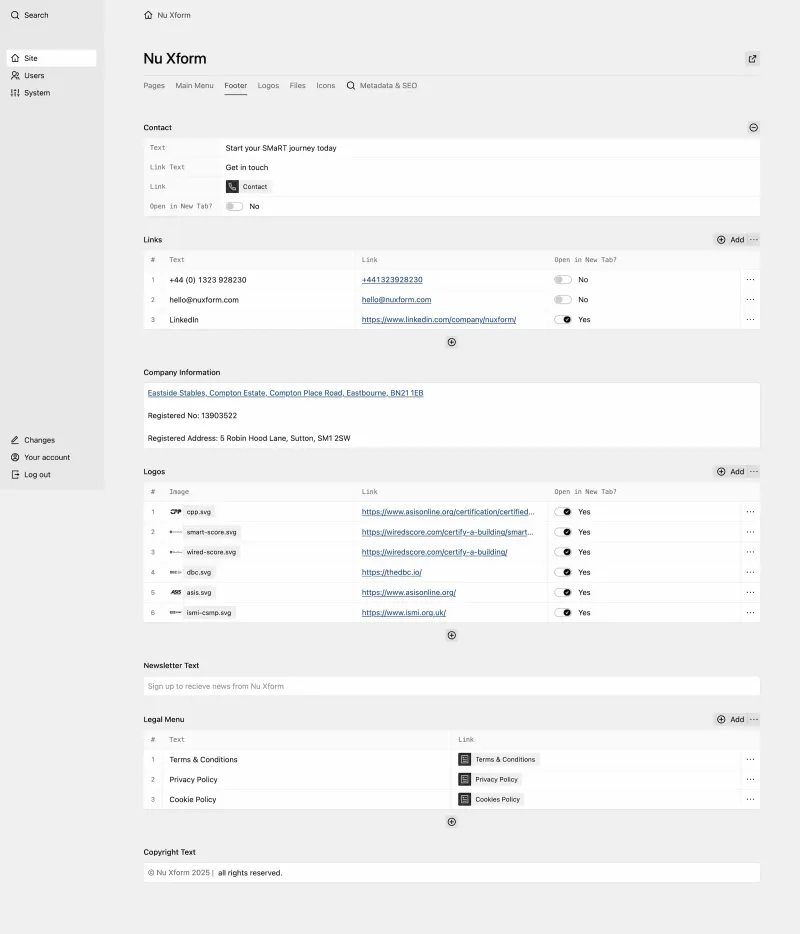Select the Users section in the sidebar
Image resolution: width=800 pixels, height=934 pixels.
[34, 75]
